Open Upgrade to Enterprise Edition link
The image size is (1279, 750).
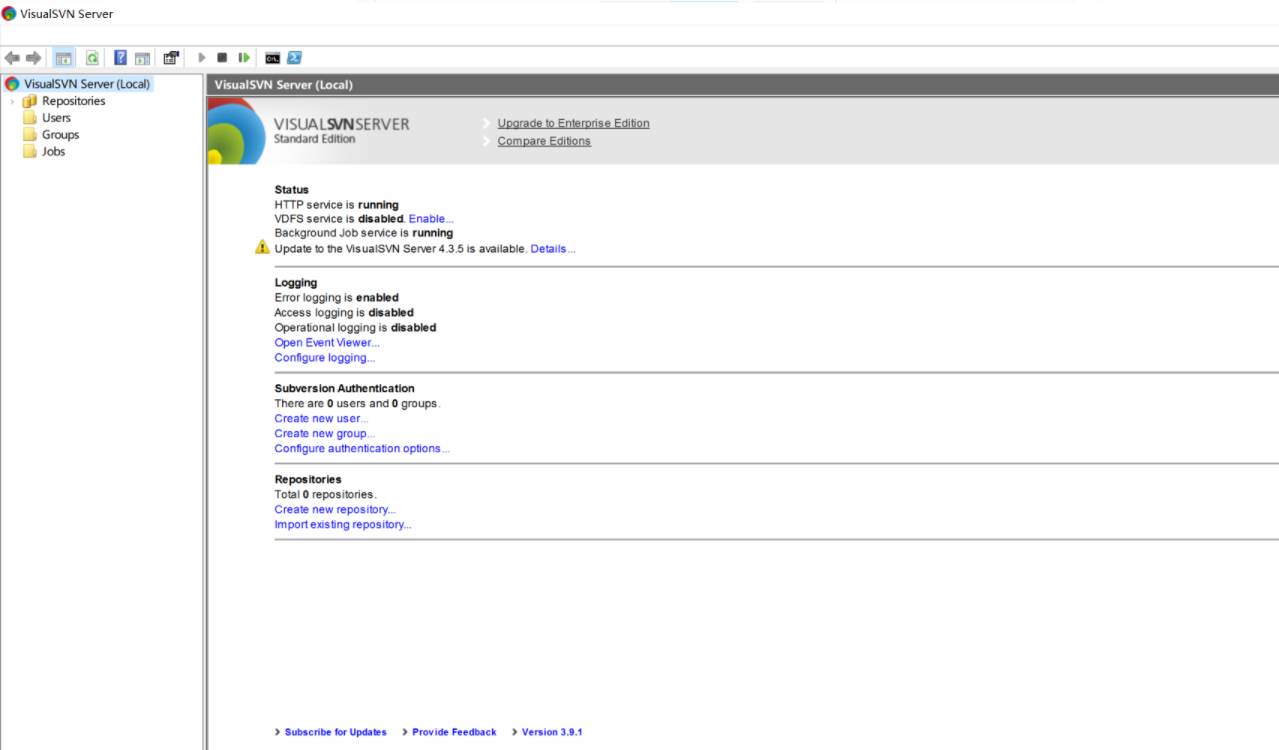coord(573,123)
